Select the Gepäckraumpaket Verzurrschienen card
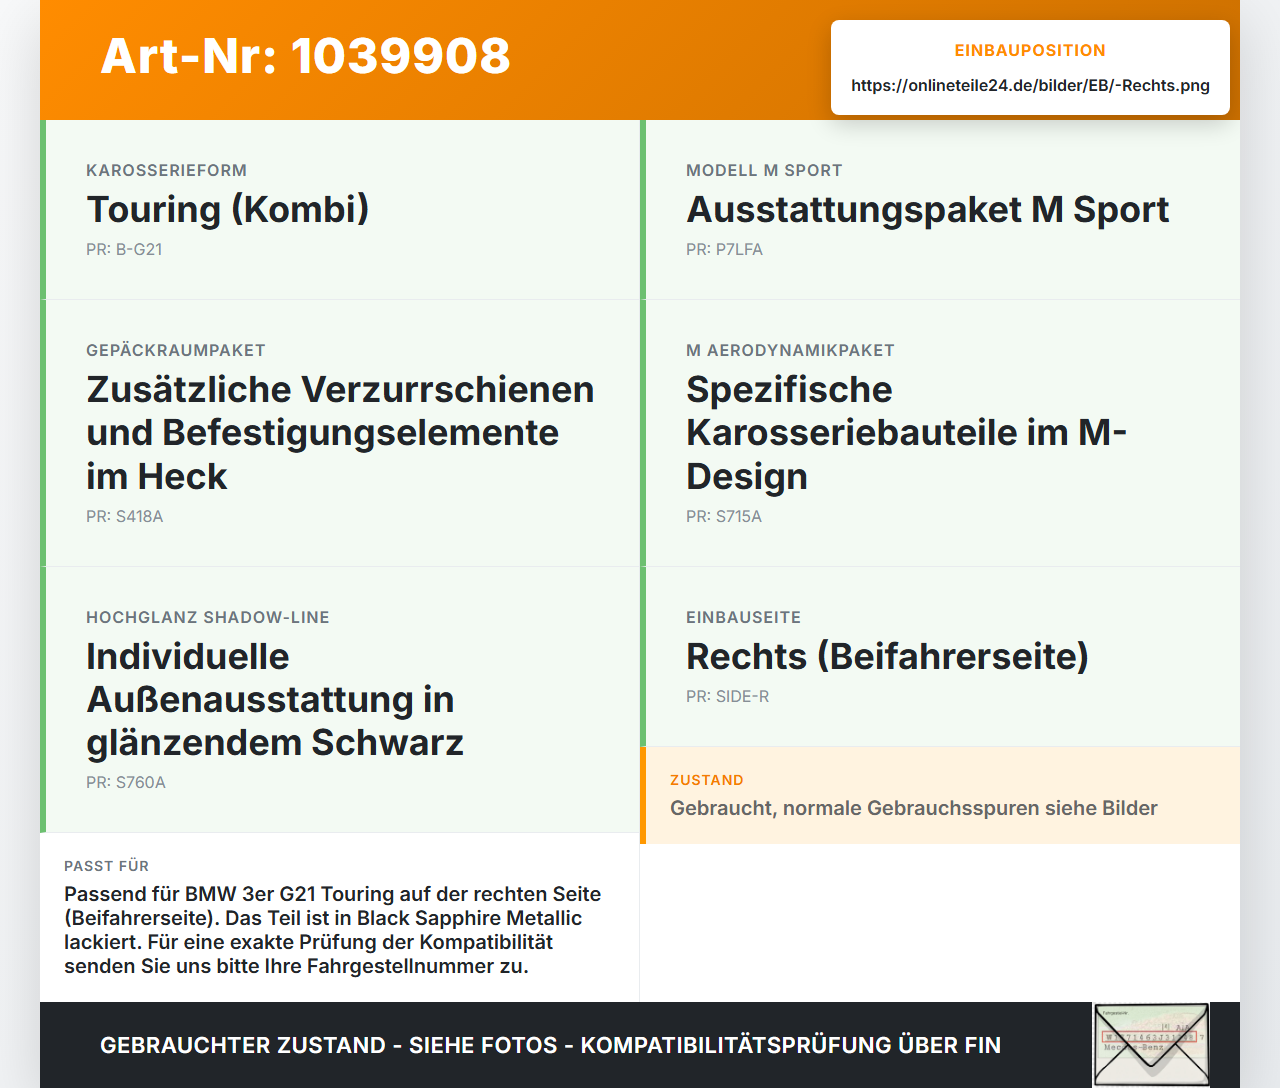Viewport: 1280px width, 1089px height. pyautogui.click(x=340, y=433)
